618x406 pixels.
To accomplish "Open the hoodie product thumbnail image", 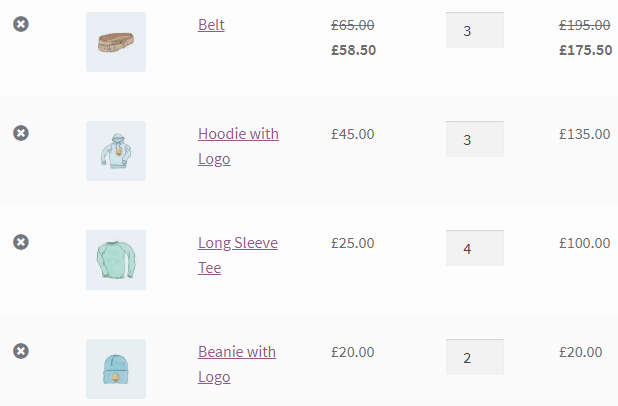I will pyautogui.click(x=116, y=151).
